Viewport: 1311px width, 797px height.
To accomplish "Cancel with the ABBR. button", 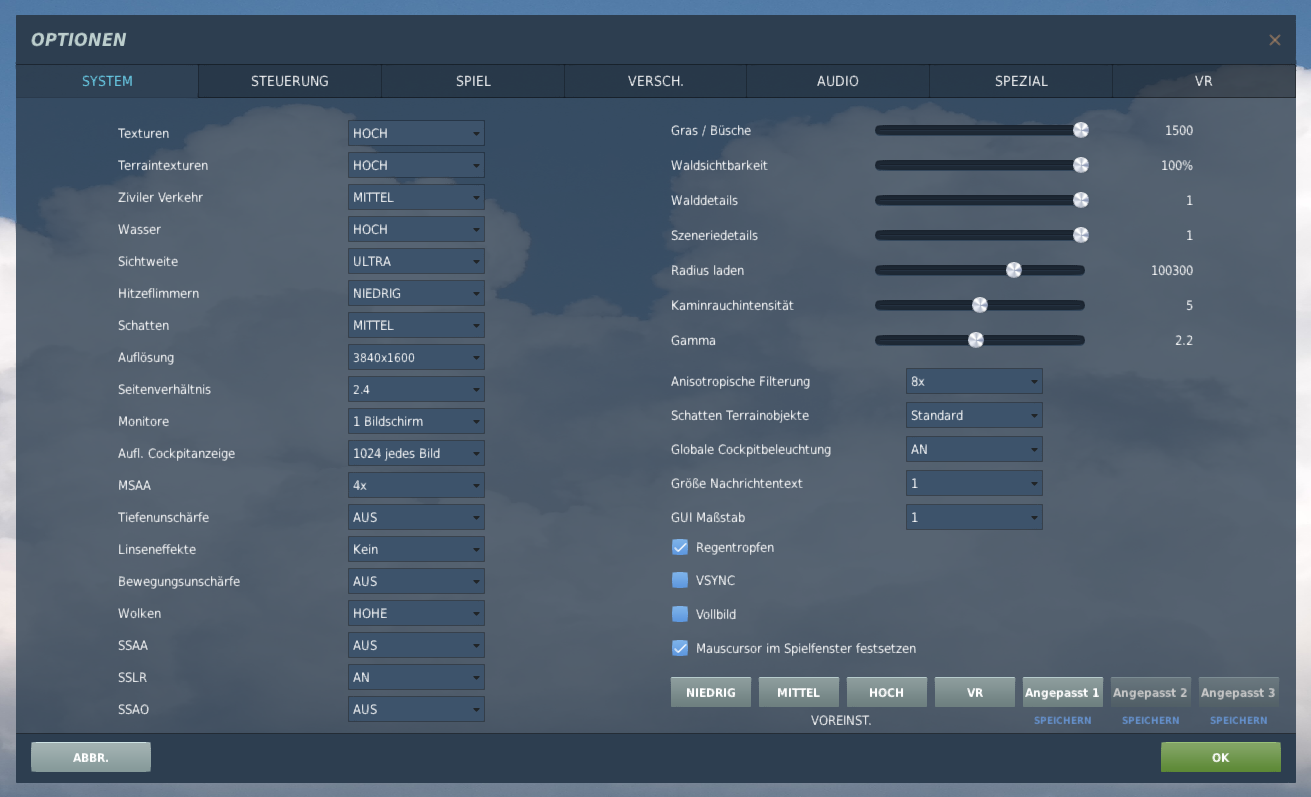I will pyautogui.click(x=91, y=757).
